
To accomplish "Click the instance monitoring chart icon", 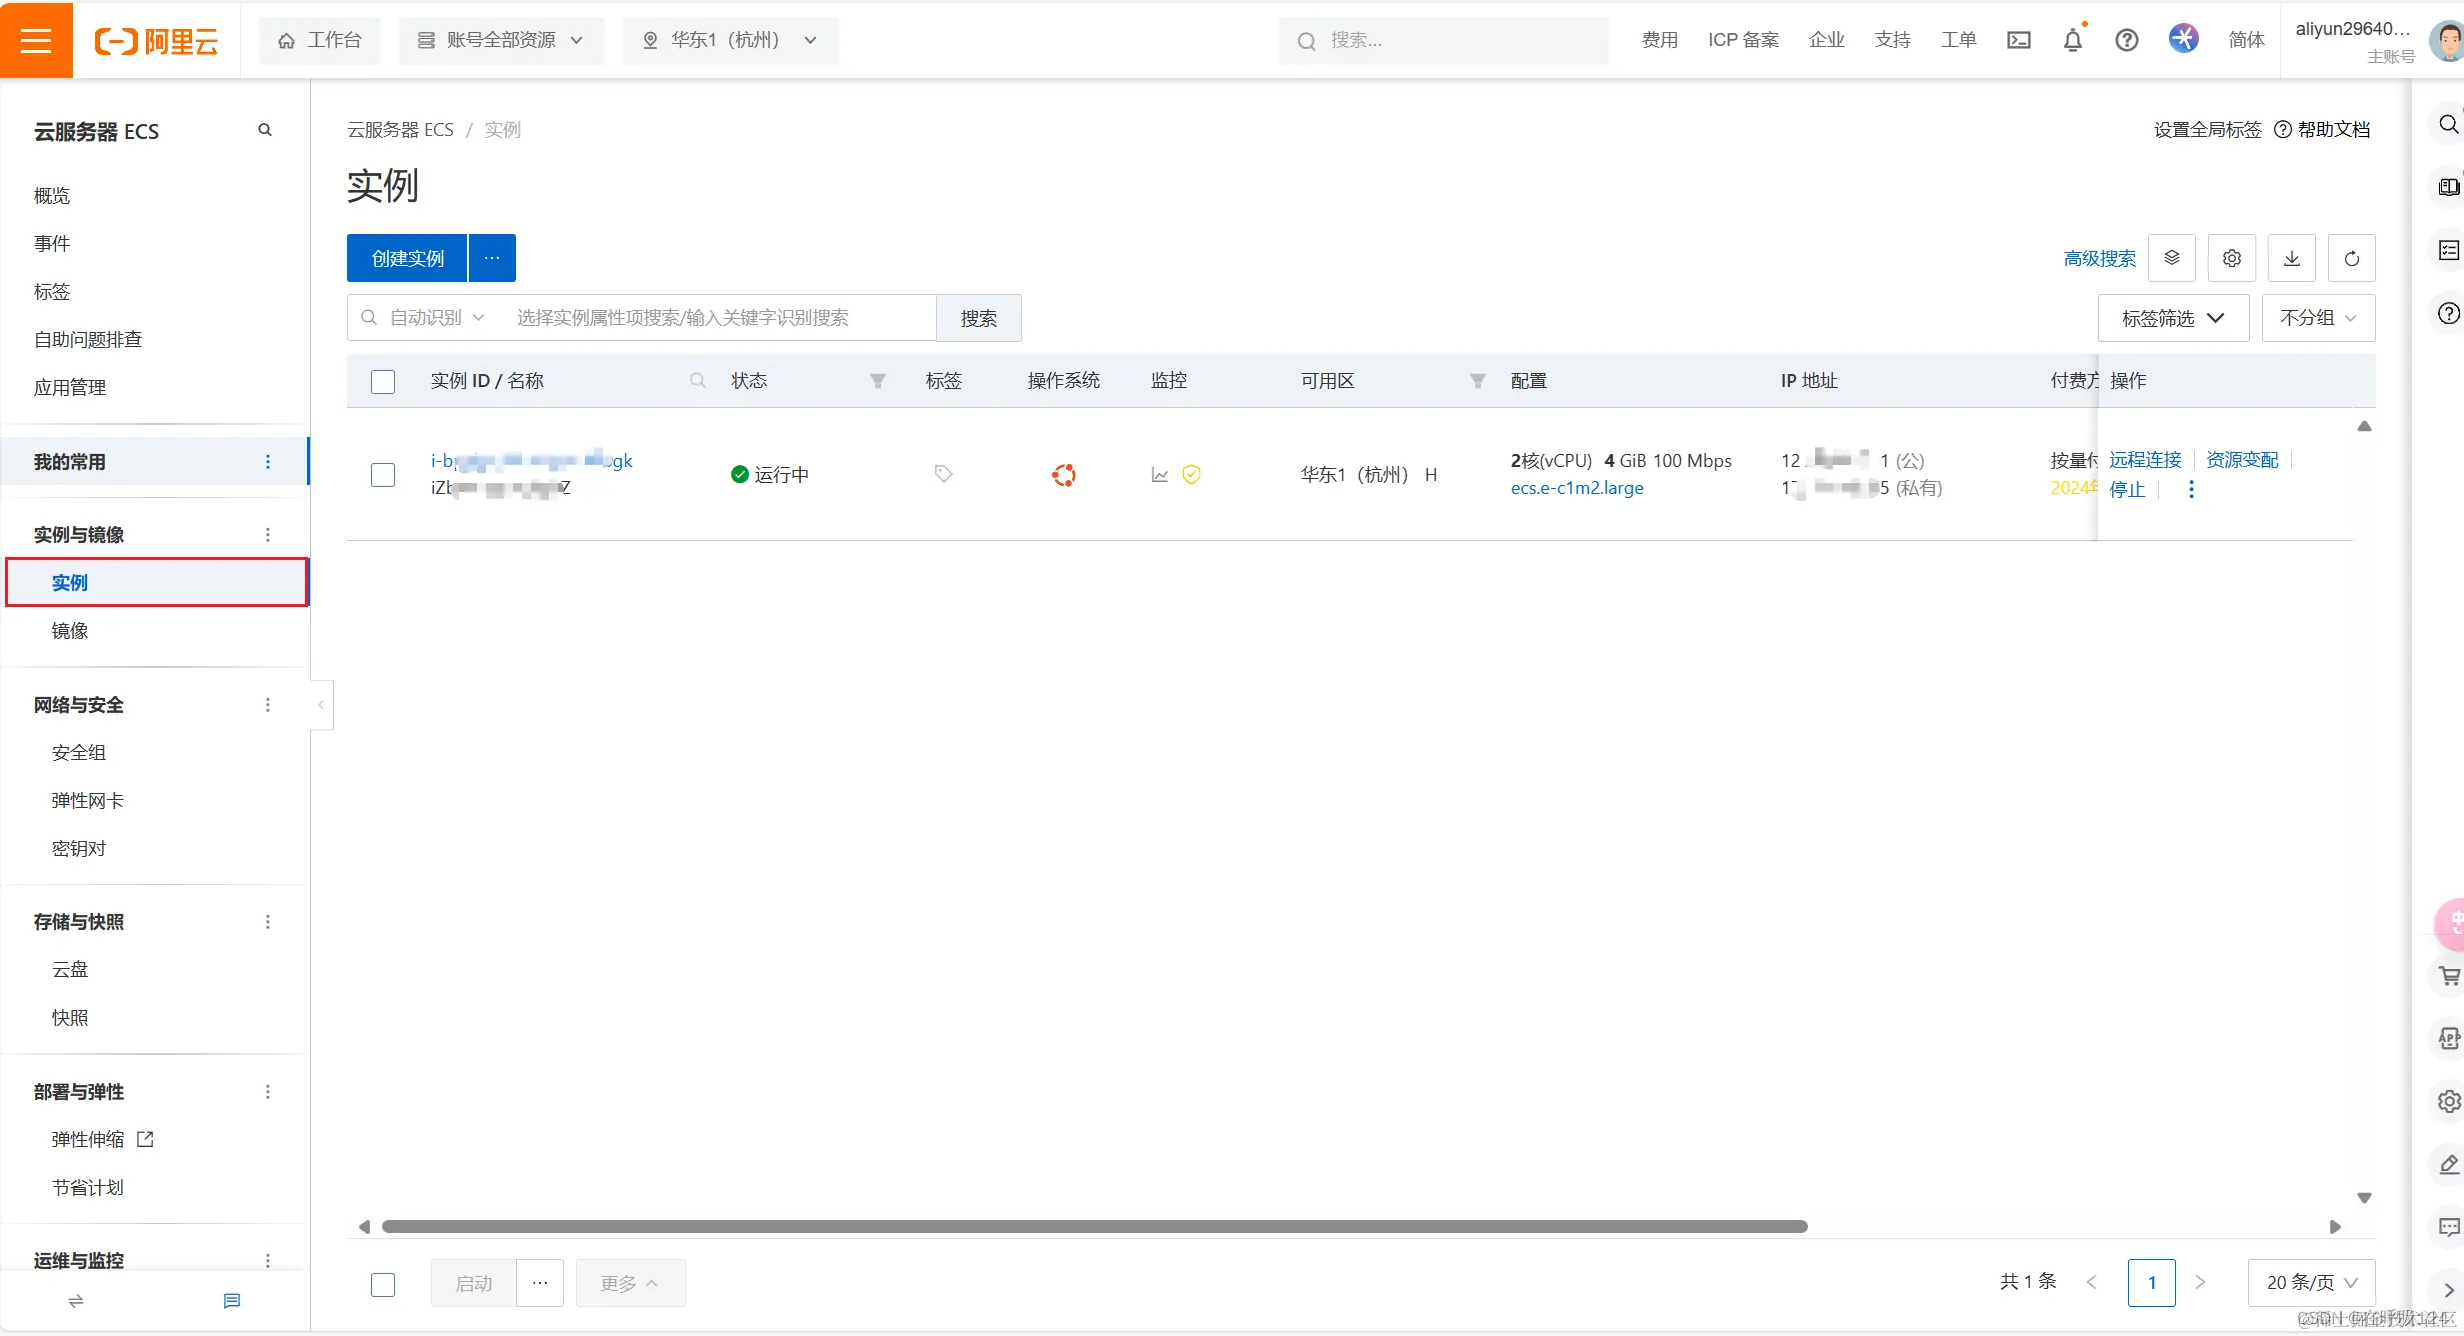I will pos(1160,475).
